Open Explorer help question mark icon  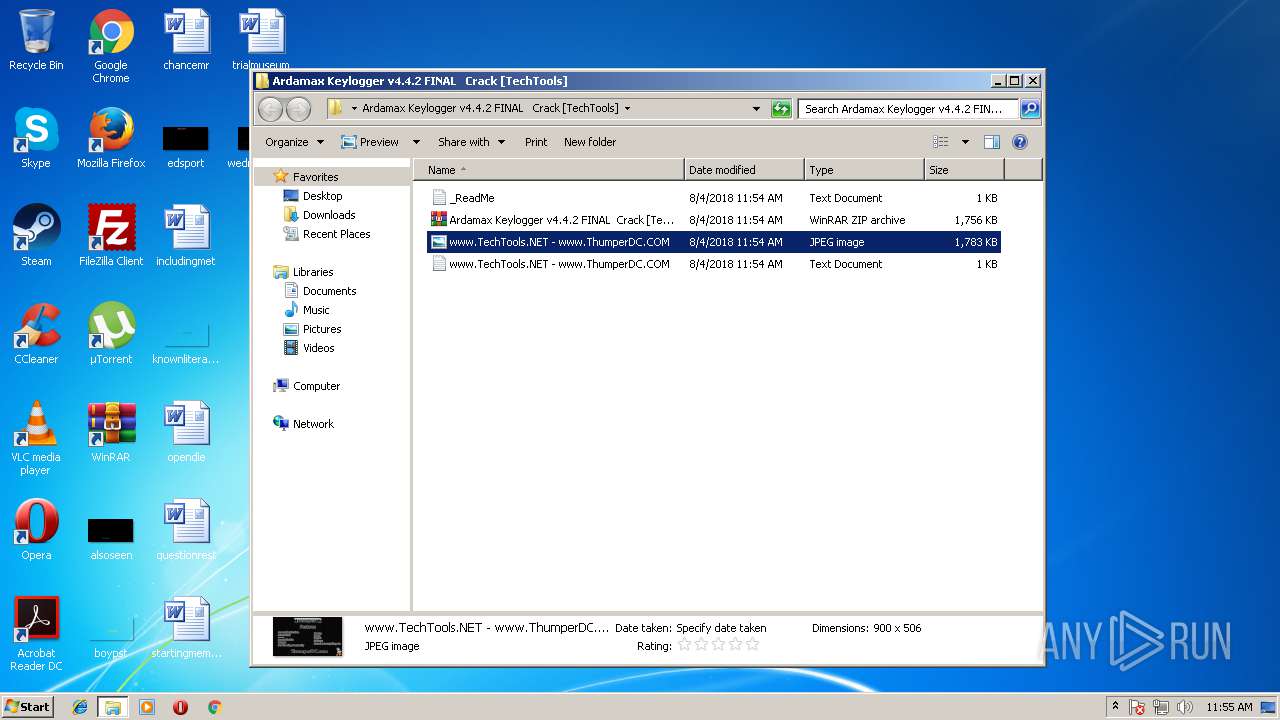pyautogui.click(x=1020, y=142)
